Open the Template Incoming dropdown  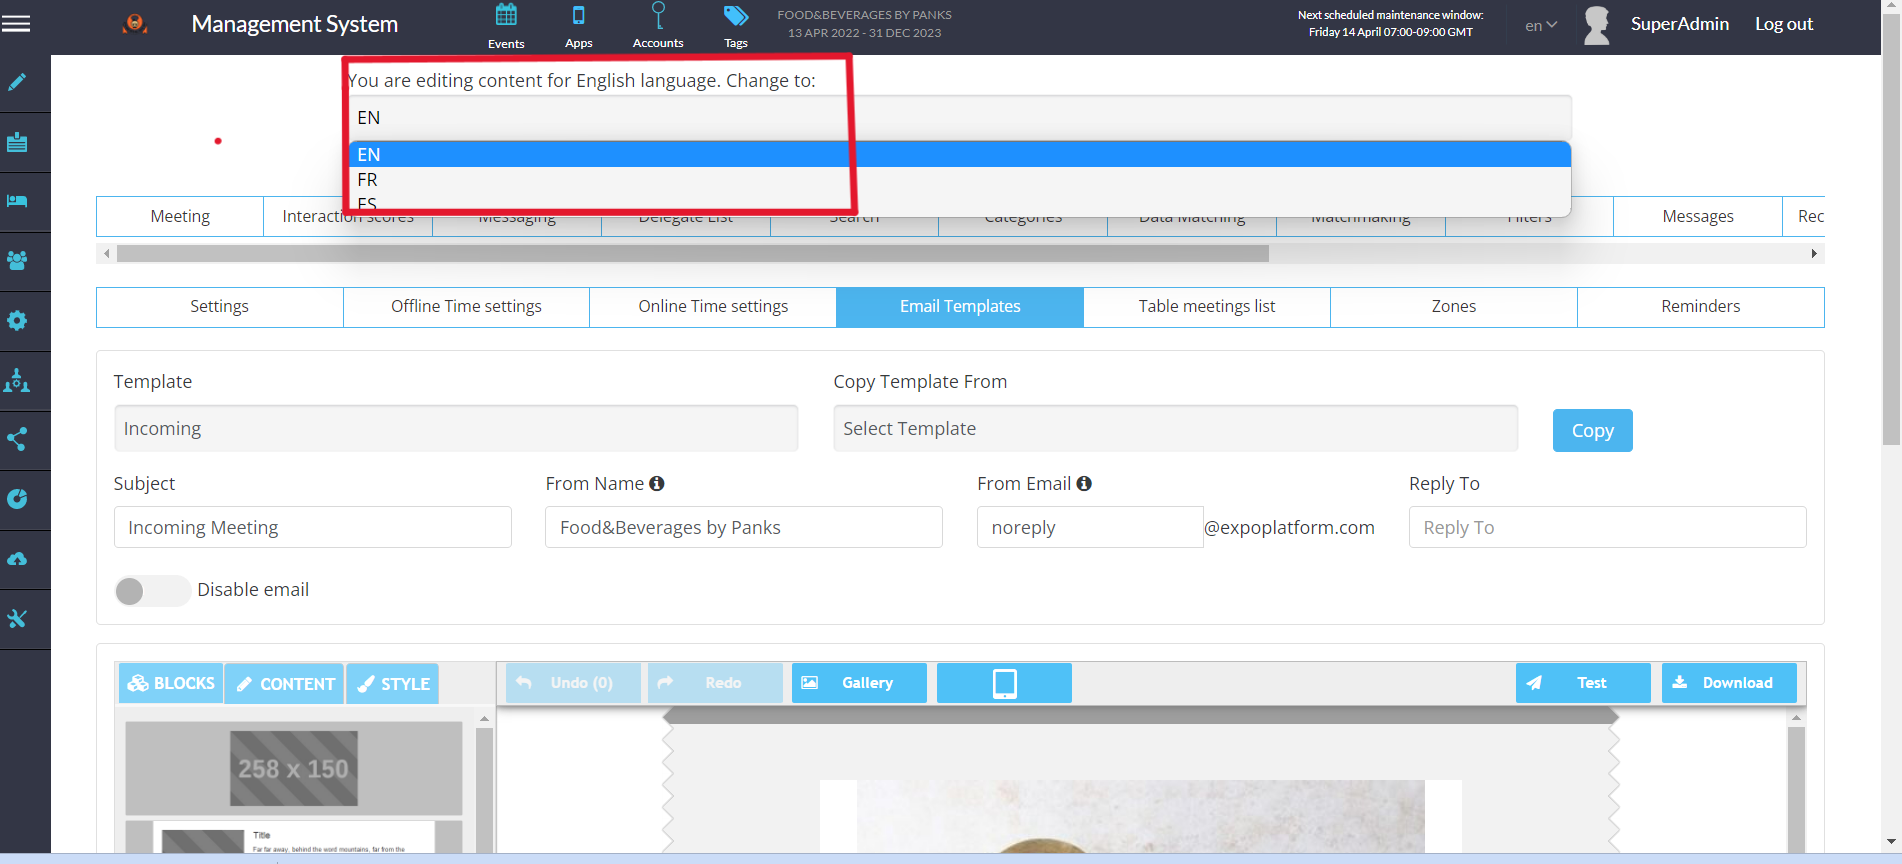(x=456, y=428)
